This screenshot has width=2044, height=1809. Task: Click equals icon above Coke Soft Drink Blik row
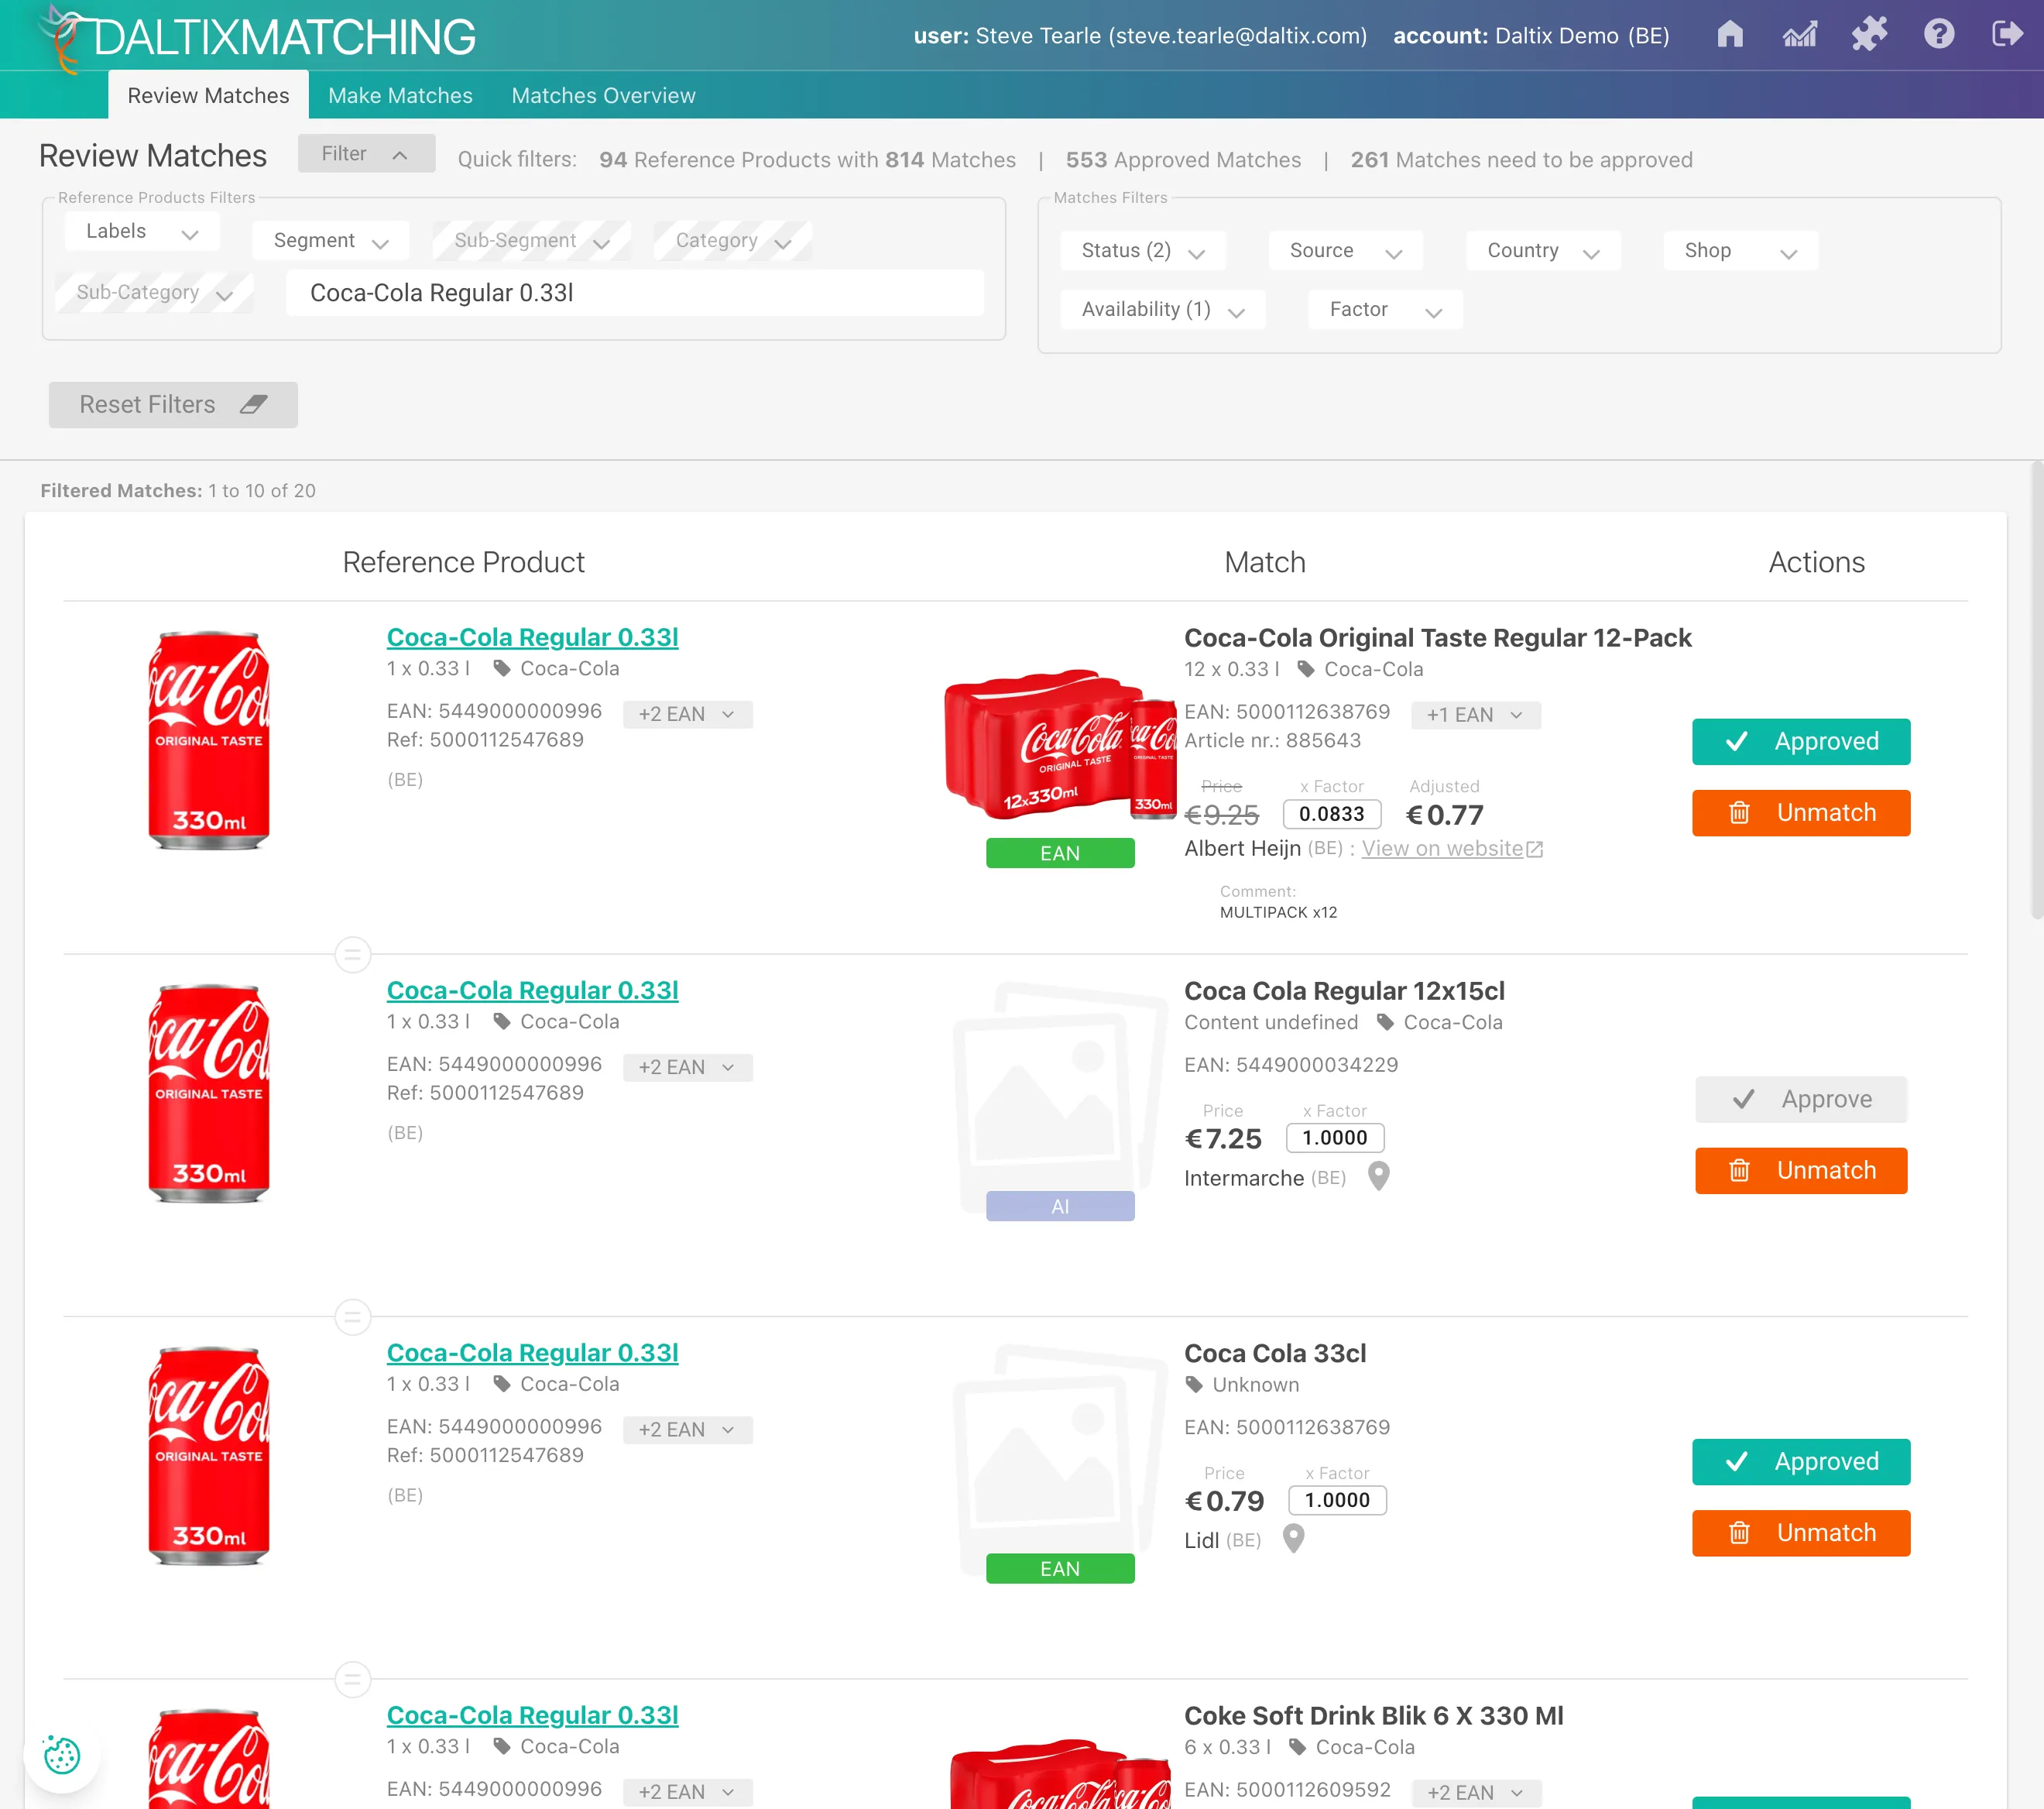(352, 1679)
